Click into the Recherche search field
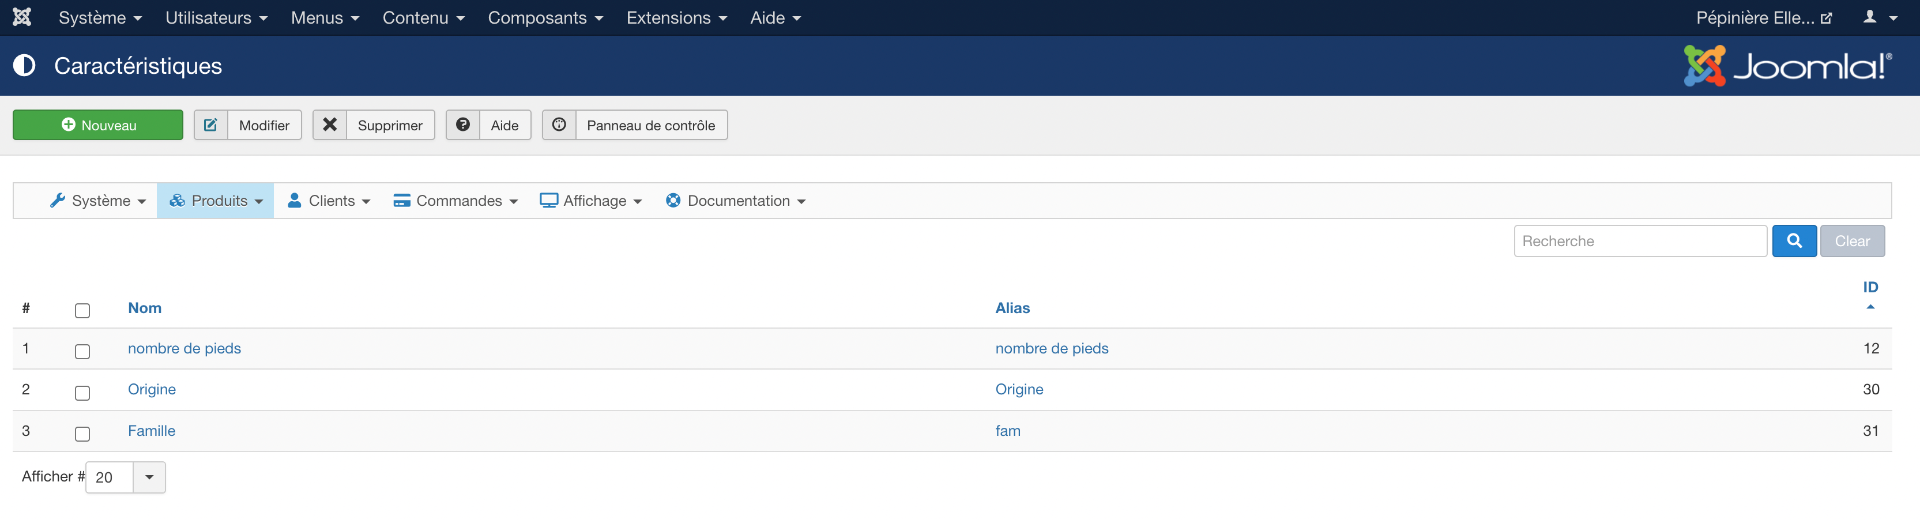The width and height of the screenshot is (1920, 520). pos(1640,241)
